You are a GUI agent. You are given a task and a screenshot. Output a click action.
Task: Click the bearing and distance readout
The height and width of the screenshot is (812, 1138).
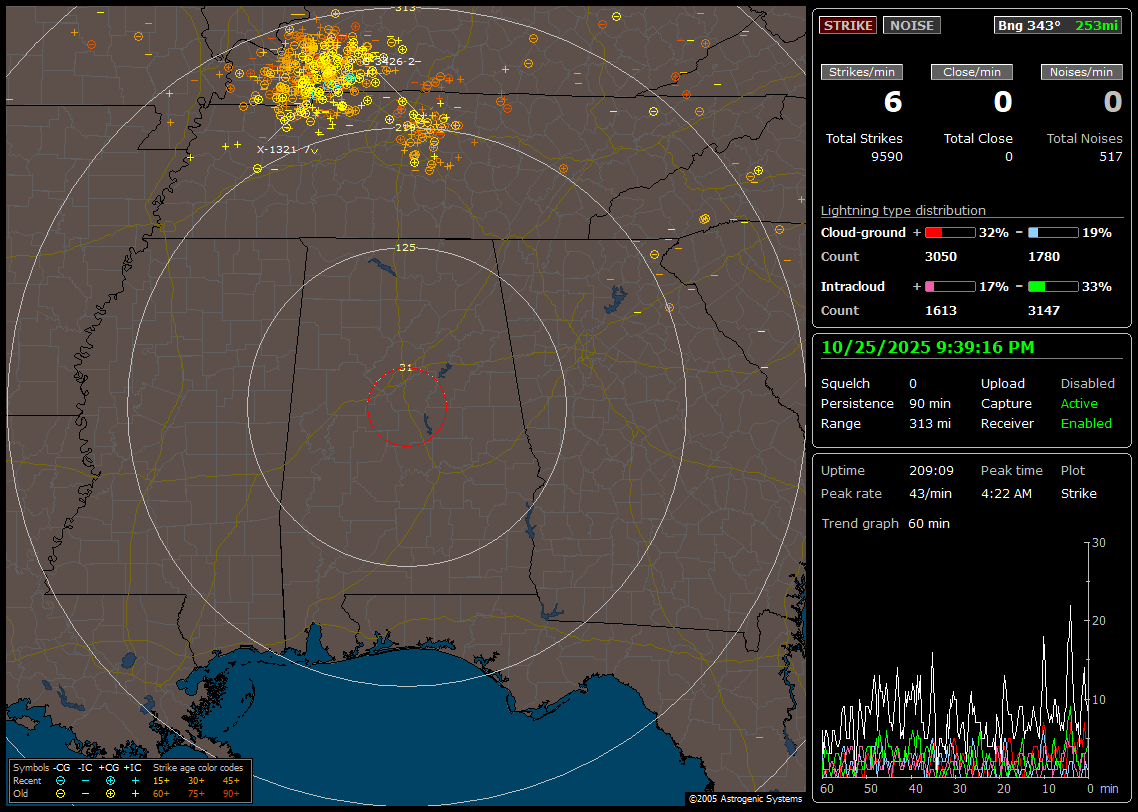(x=1058, y=25)
